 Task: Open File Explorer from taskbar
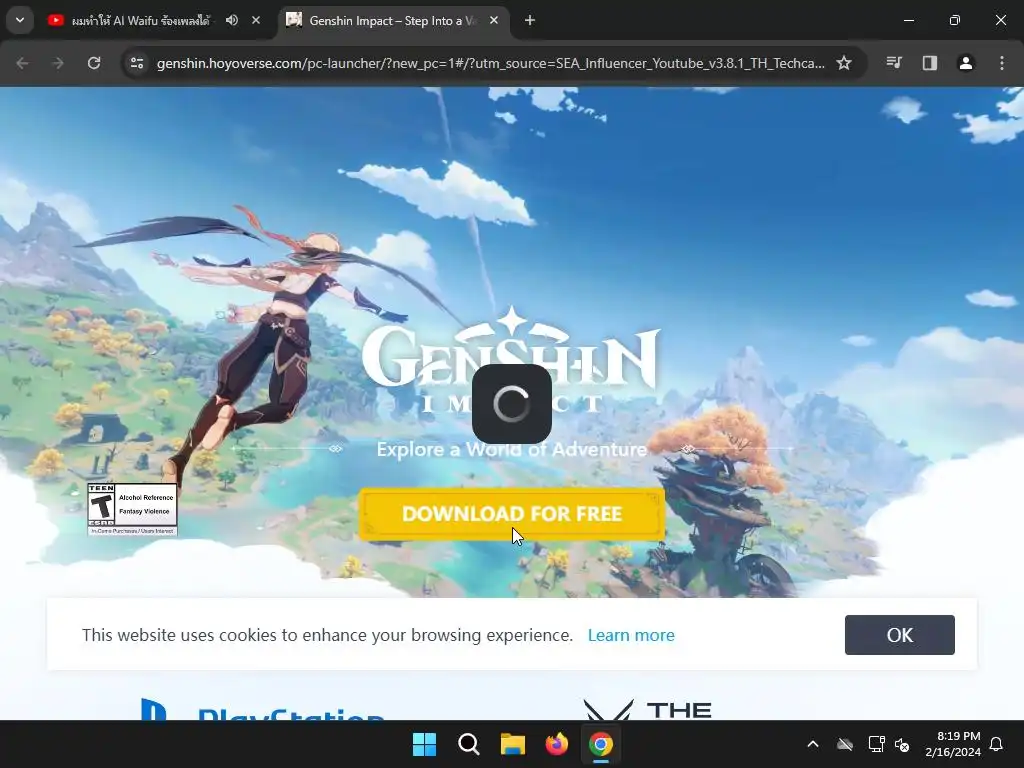(x=513, y=744)
